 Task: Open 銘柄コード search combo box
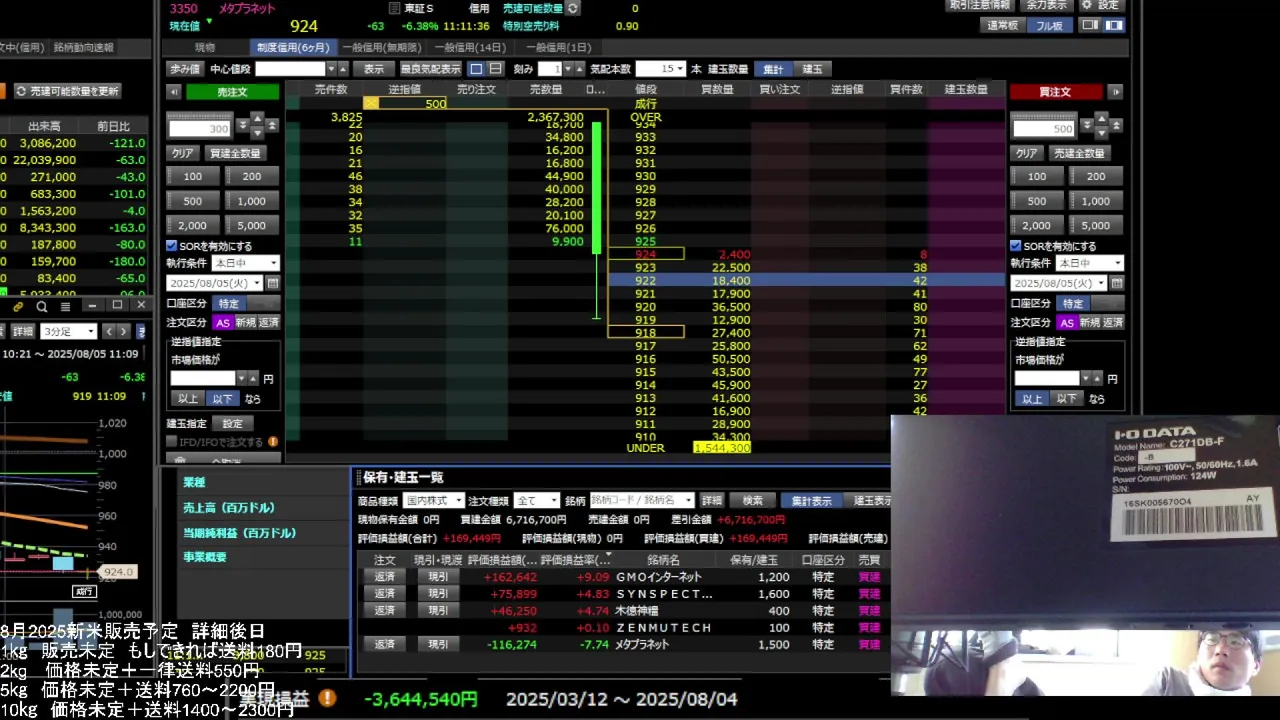(x=641, y=500)
